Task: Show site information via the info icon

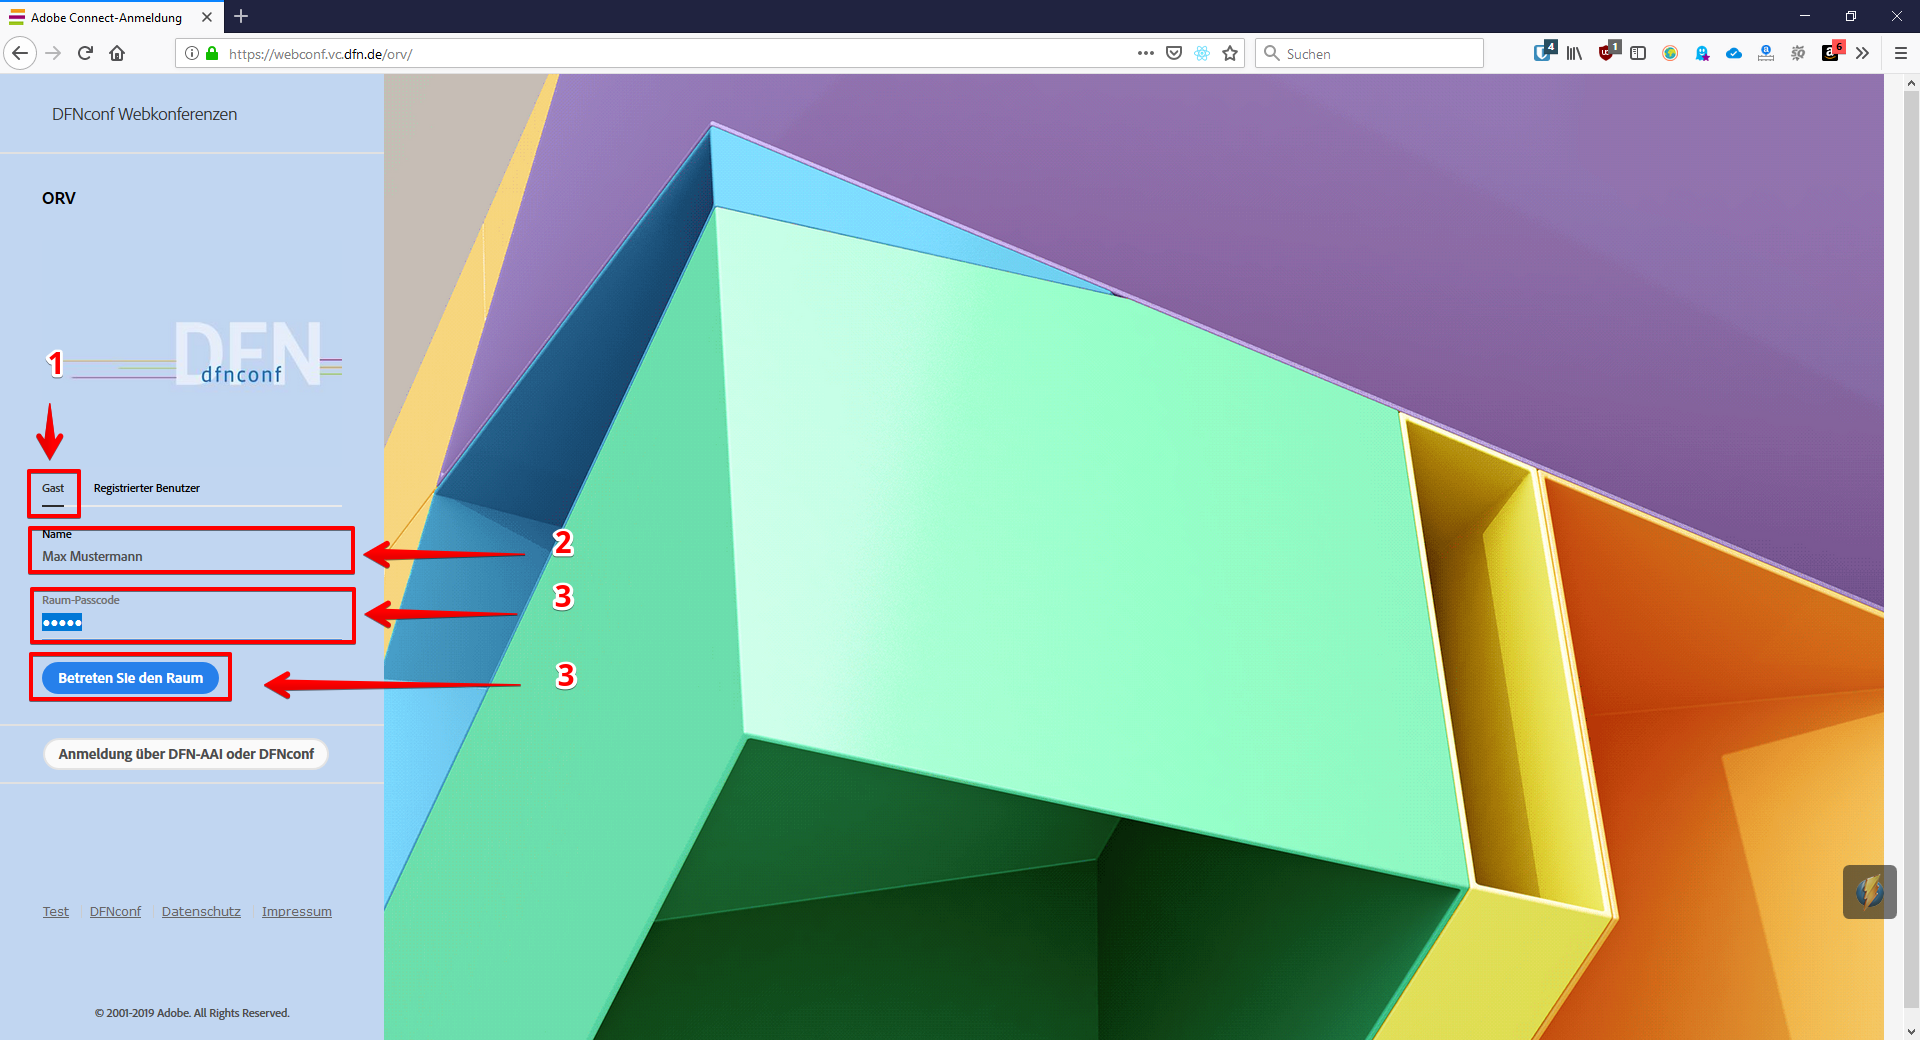Action: [x=192, y=53]
